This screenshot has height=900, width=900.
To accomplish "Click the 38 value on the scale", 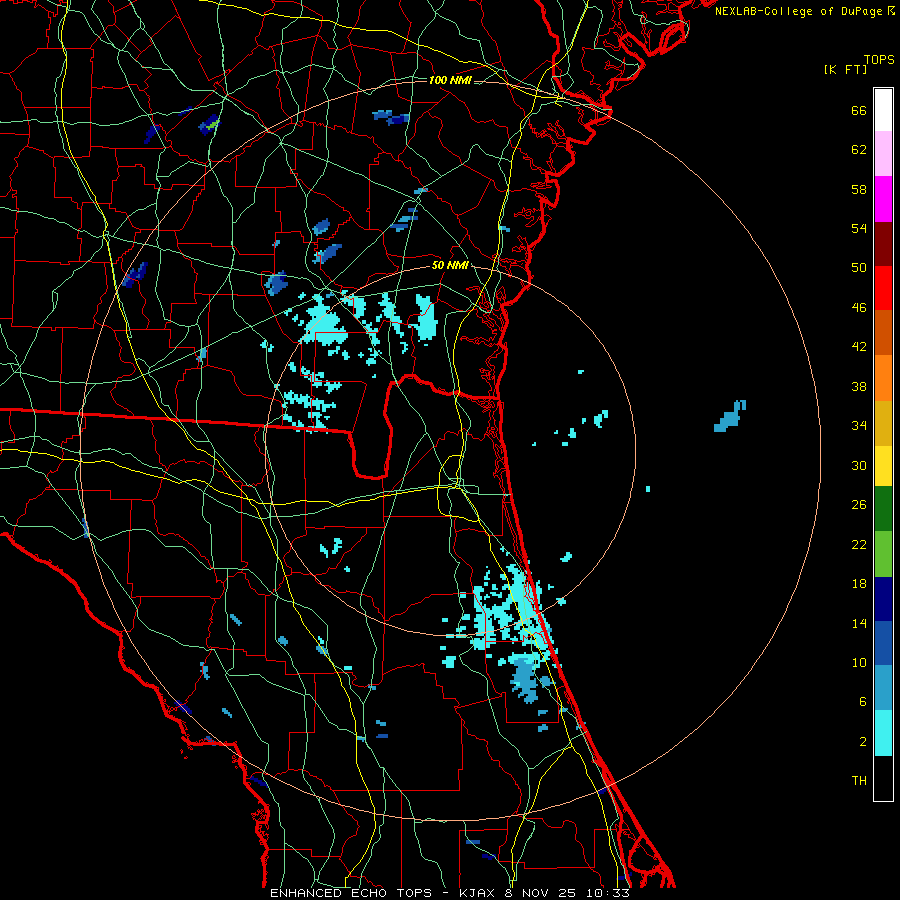I will 859,386.
